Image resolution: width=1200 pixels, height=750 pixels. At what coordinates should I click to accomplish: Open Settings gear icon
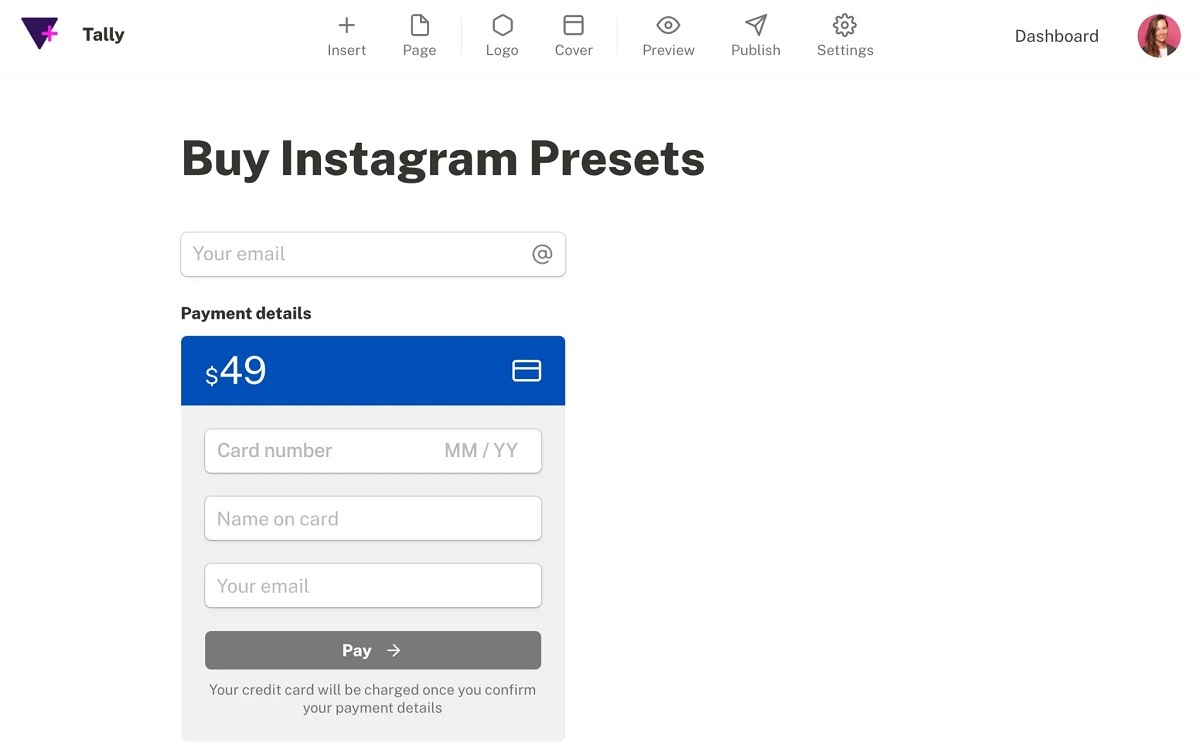tap(845, 25)
